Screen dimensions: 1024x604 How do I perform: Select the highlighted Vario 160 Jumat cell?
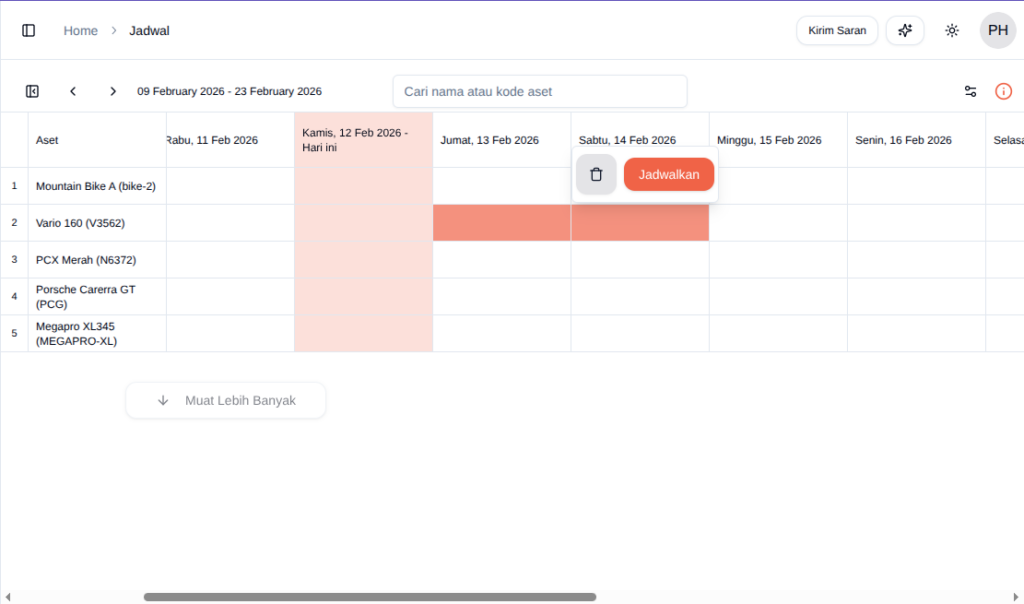coord(501,223)
